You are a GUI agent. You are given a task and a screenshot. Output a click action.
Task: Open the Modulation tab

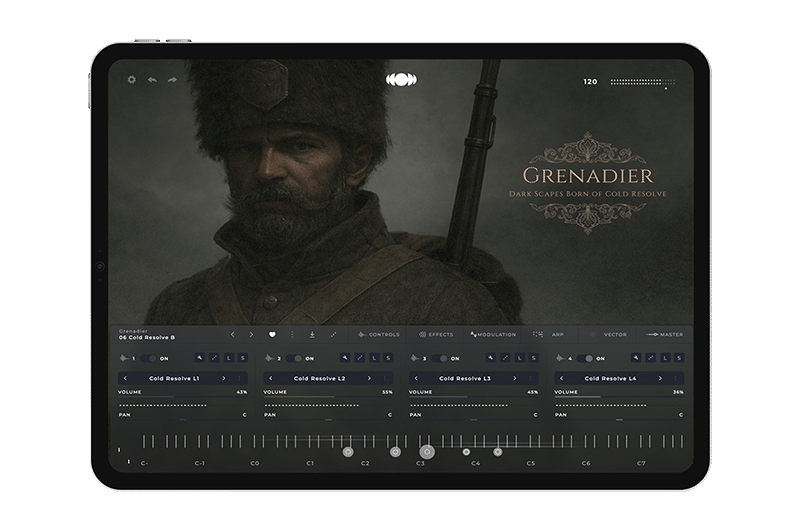(493, 334)
